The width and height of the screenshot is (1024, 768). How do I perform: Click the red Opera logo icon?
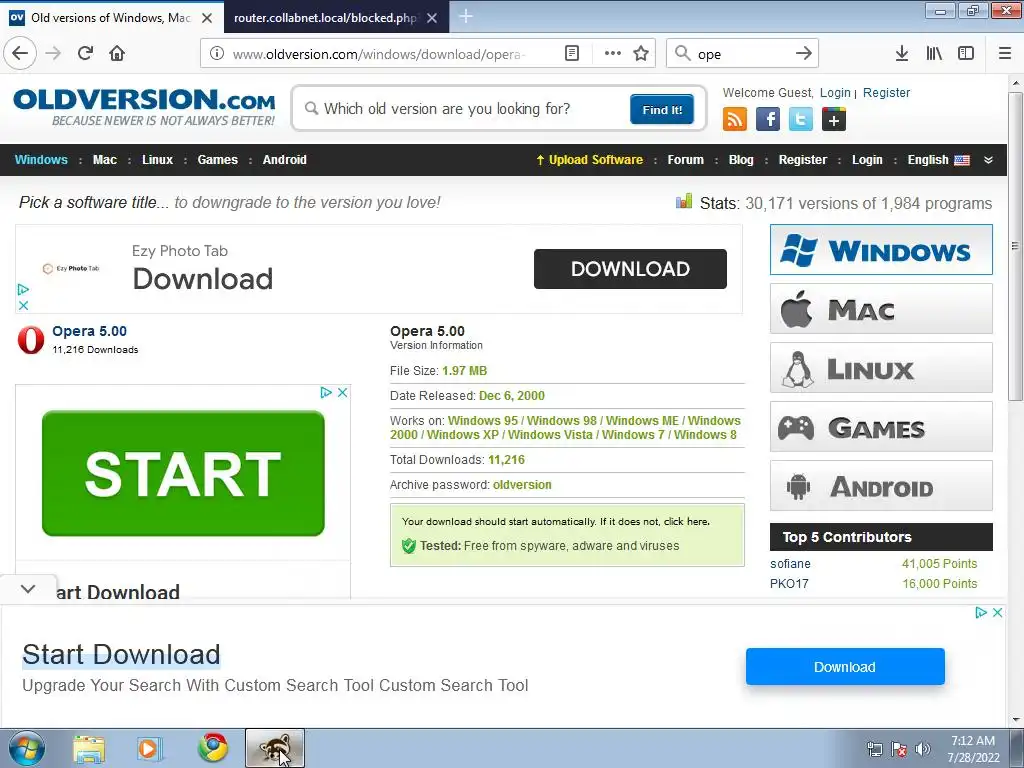coord(31,340)
